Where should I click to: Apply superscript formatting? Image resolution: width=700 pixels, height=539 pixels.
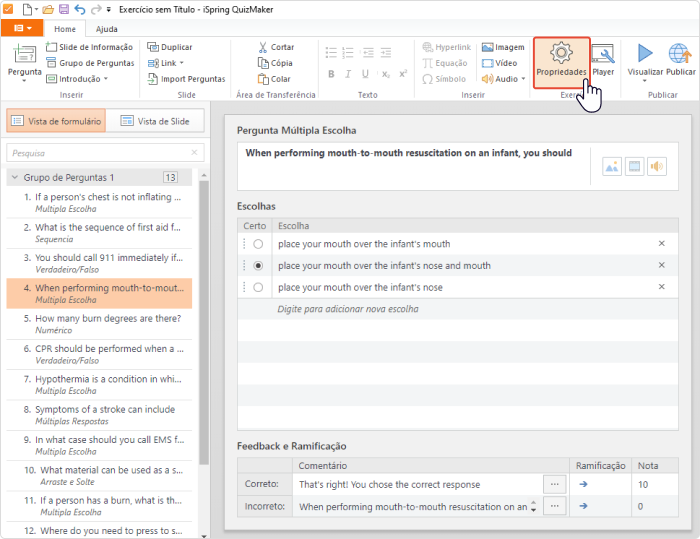click(403, 74)
